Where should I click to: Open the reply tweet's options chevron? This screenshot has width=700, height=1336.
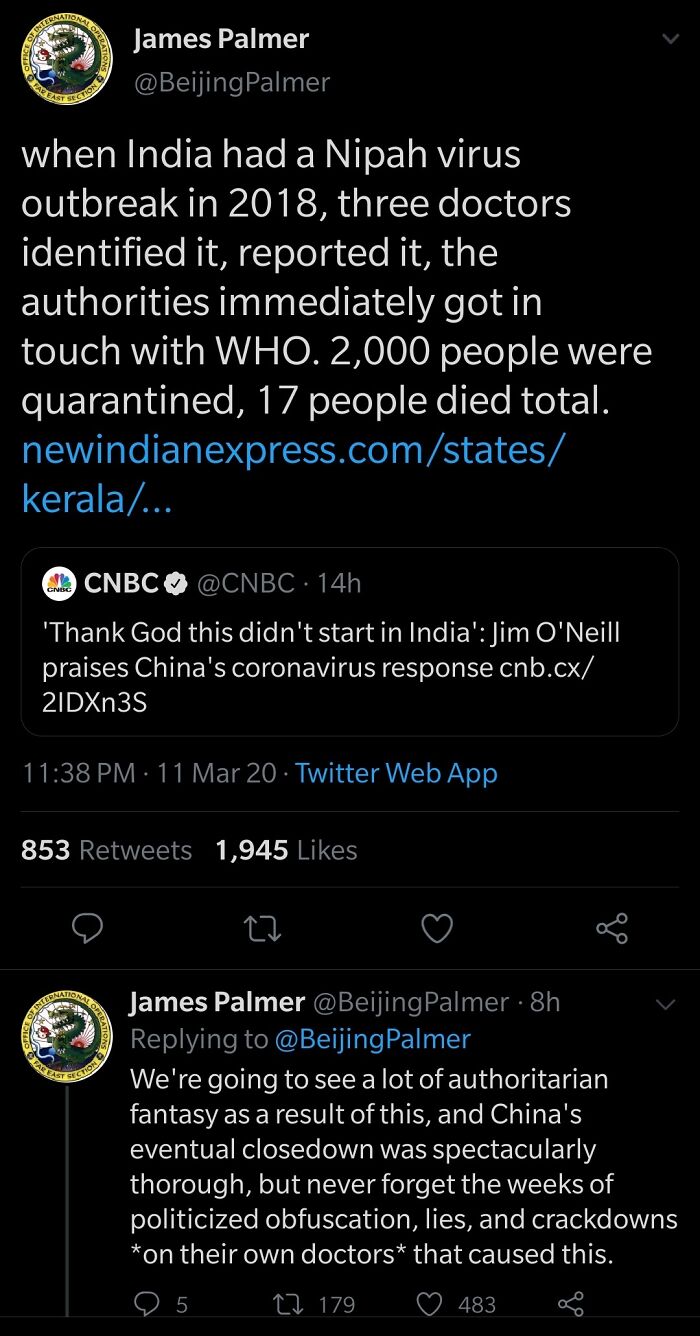[668, 1005]
